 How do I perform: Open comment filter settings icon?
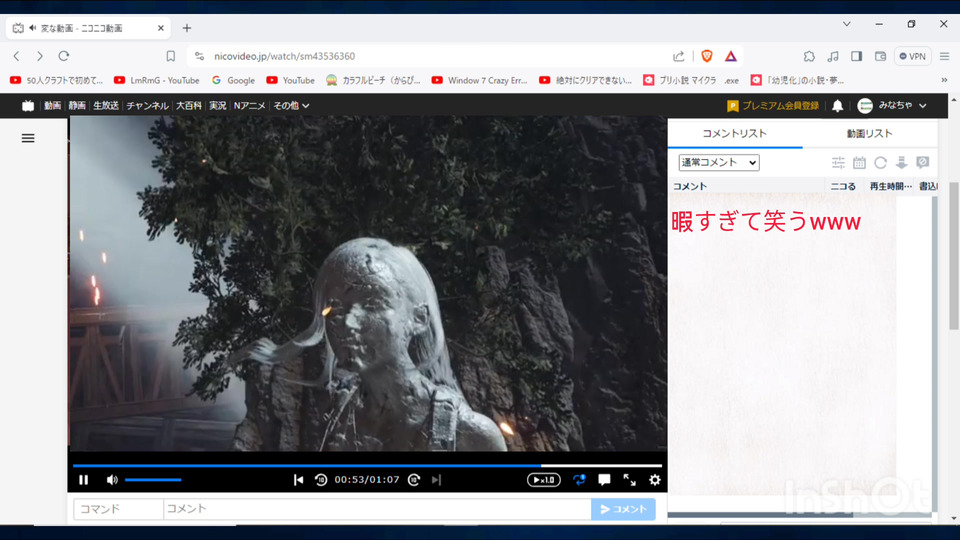(838, 162)
